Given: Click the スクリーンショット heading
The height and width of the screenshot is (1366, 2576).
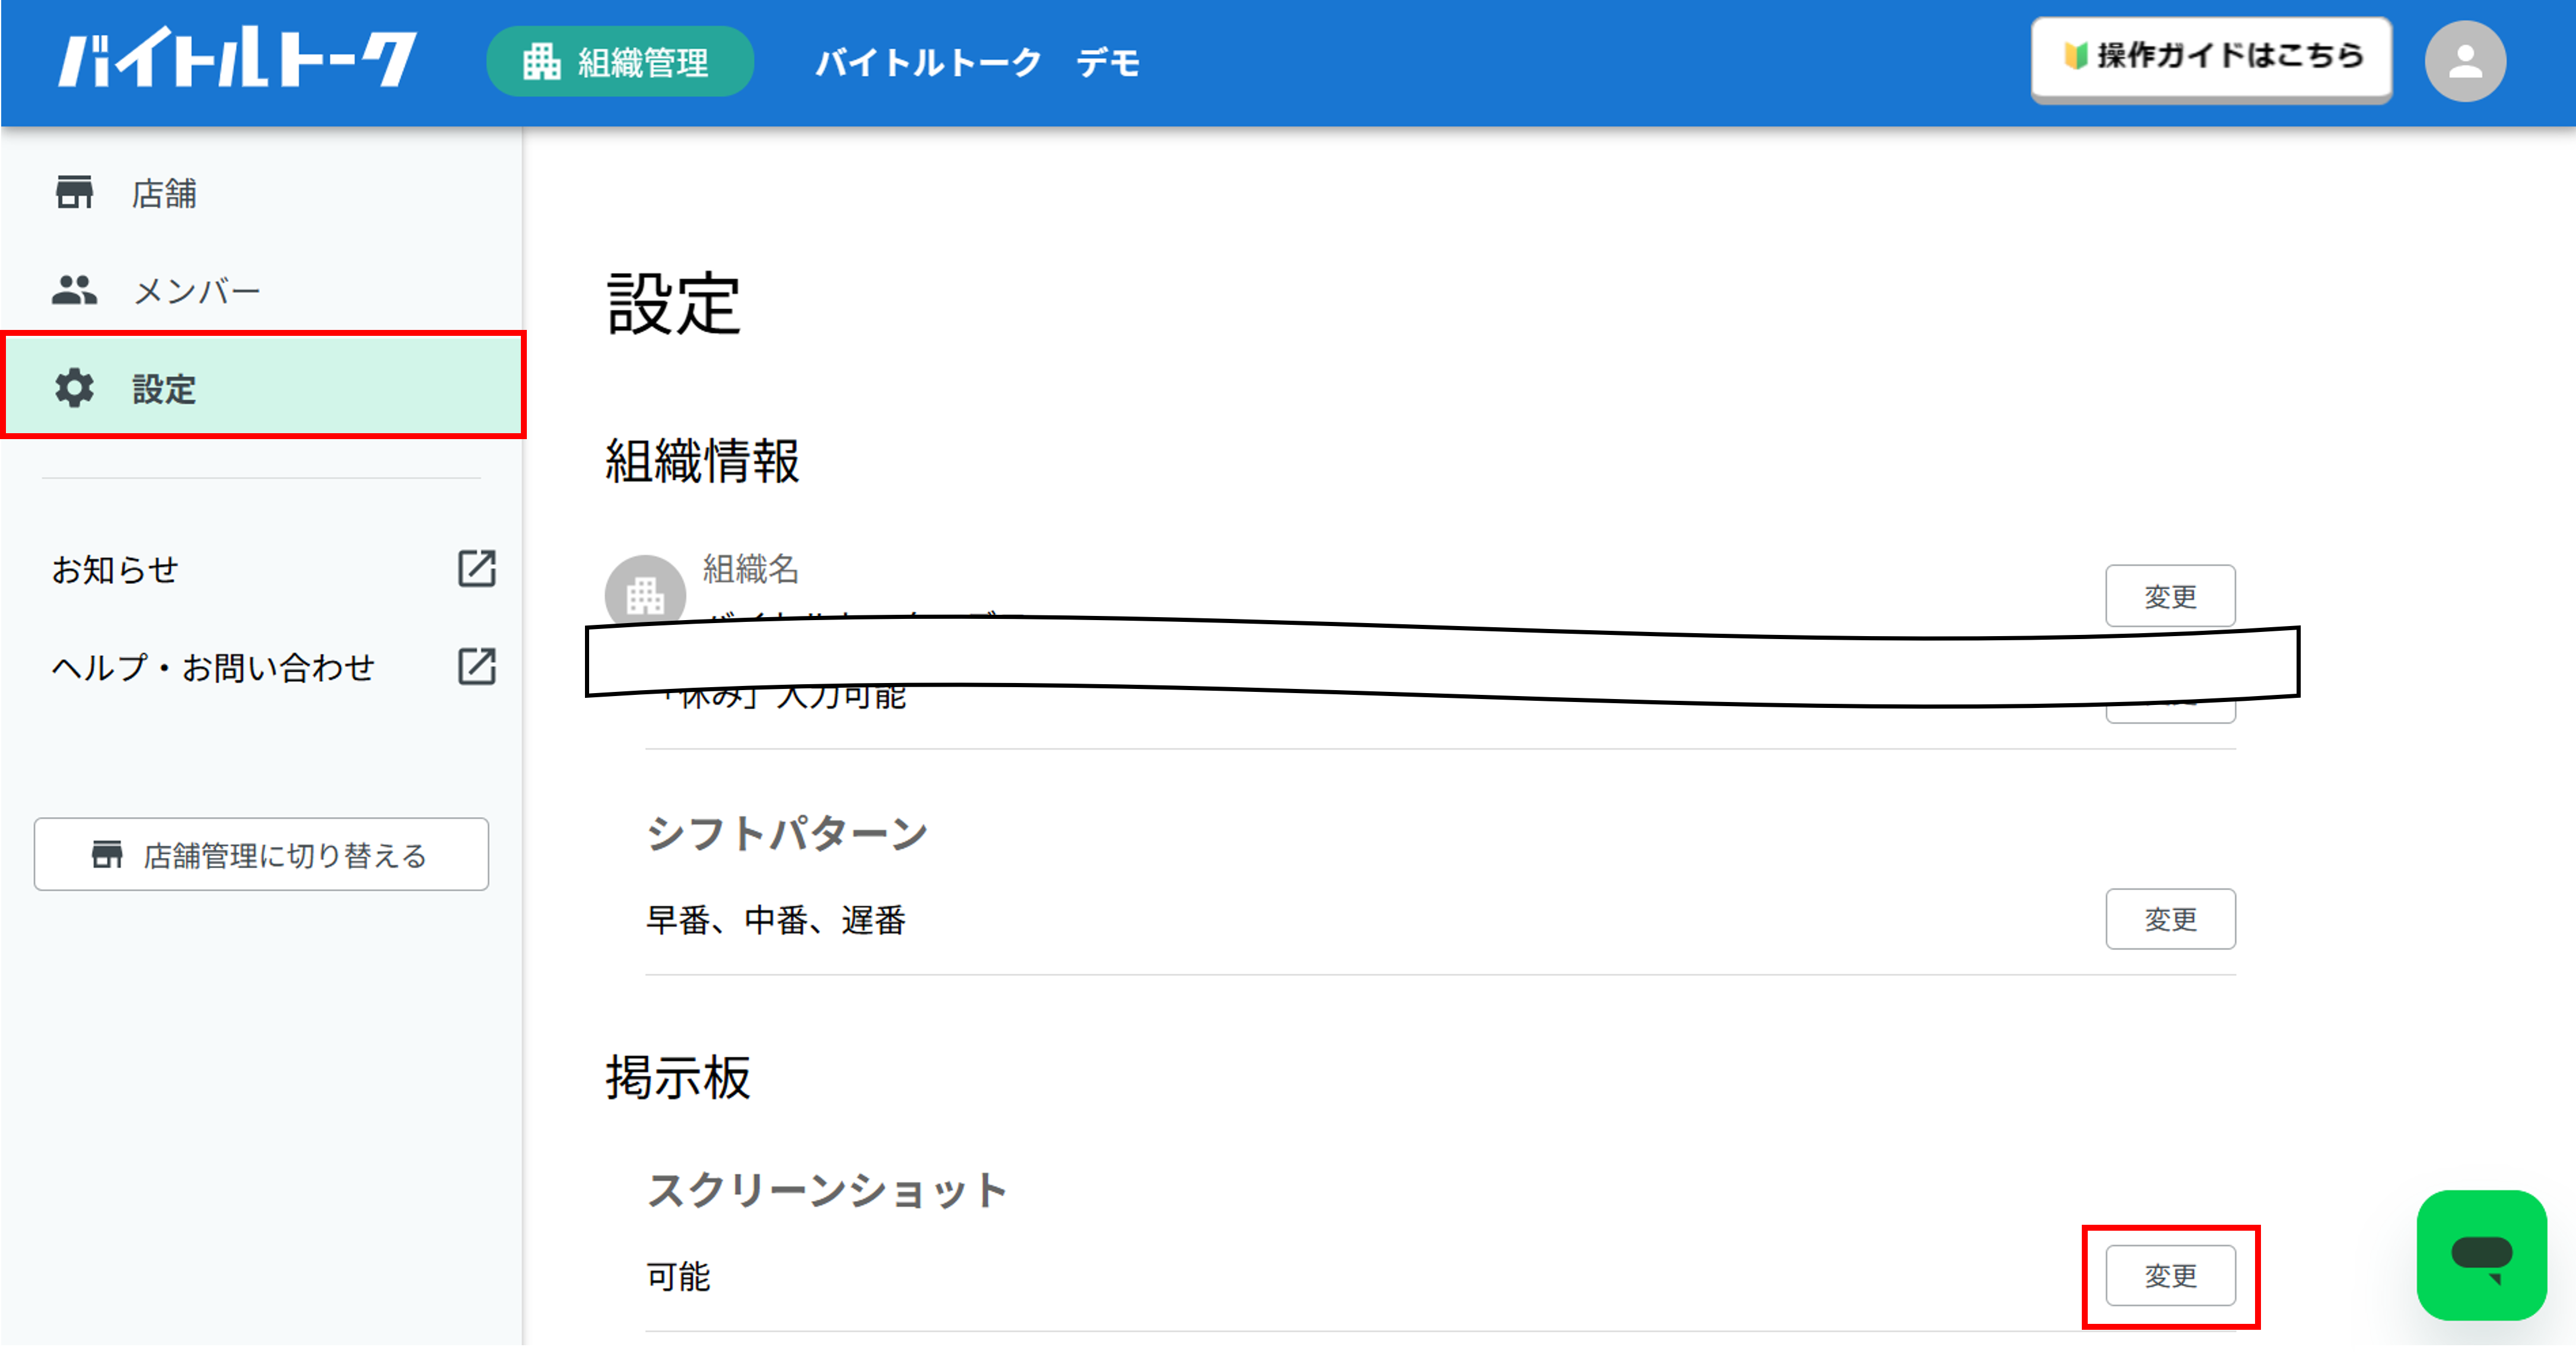Looking at the screenshot, I should tap(828, 1191).
